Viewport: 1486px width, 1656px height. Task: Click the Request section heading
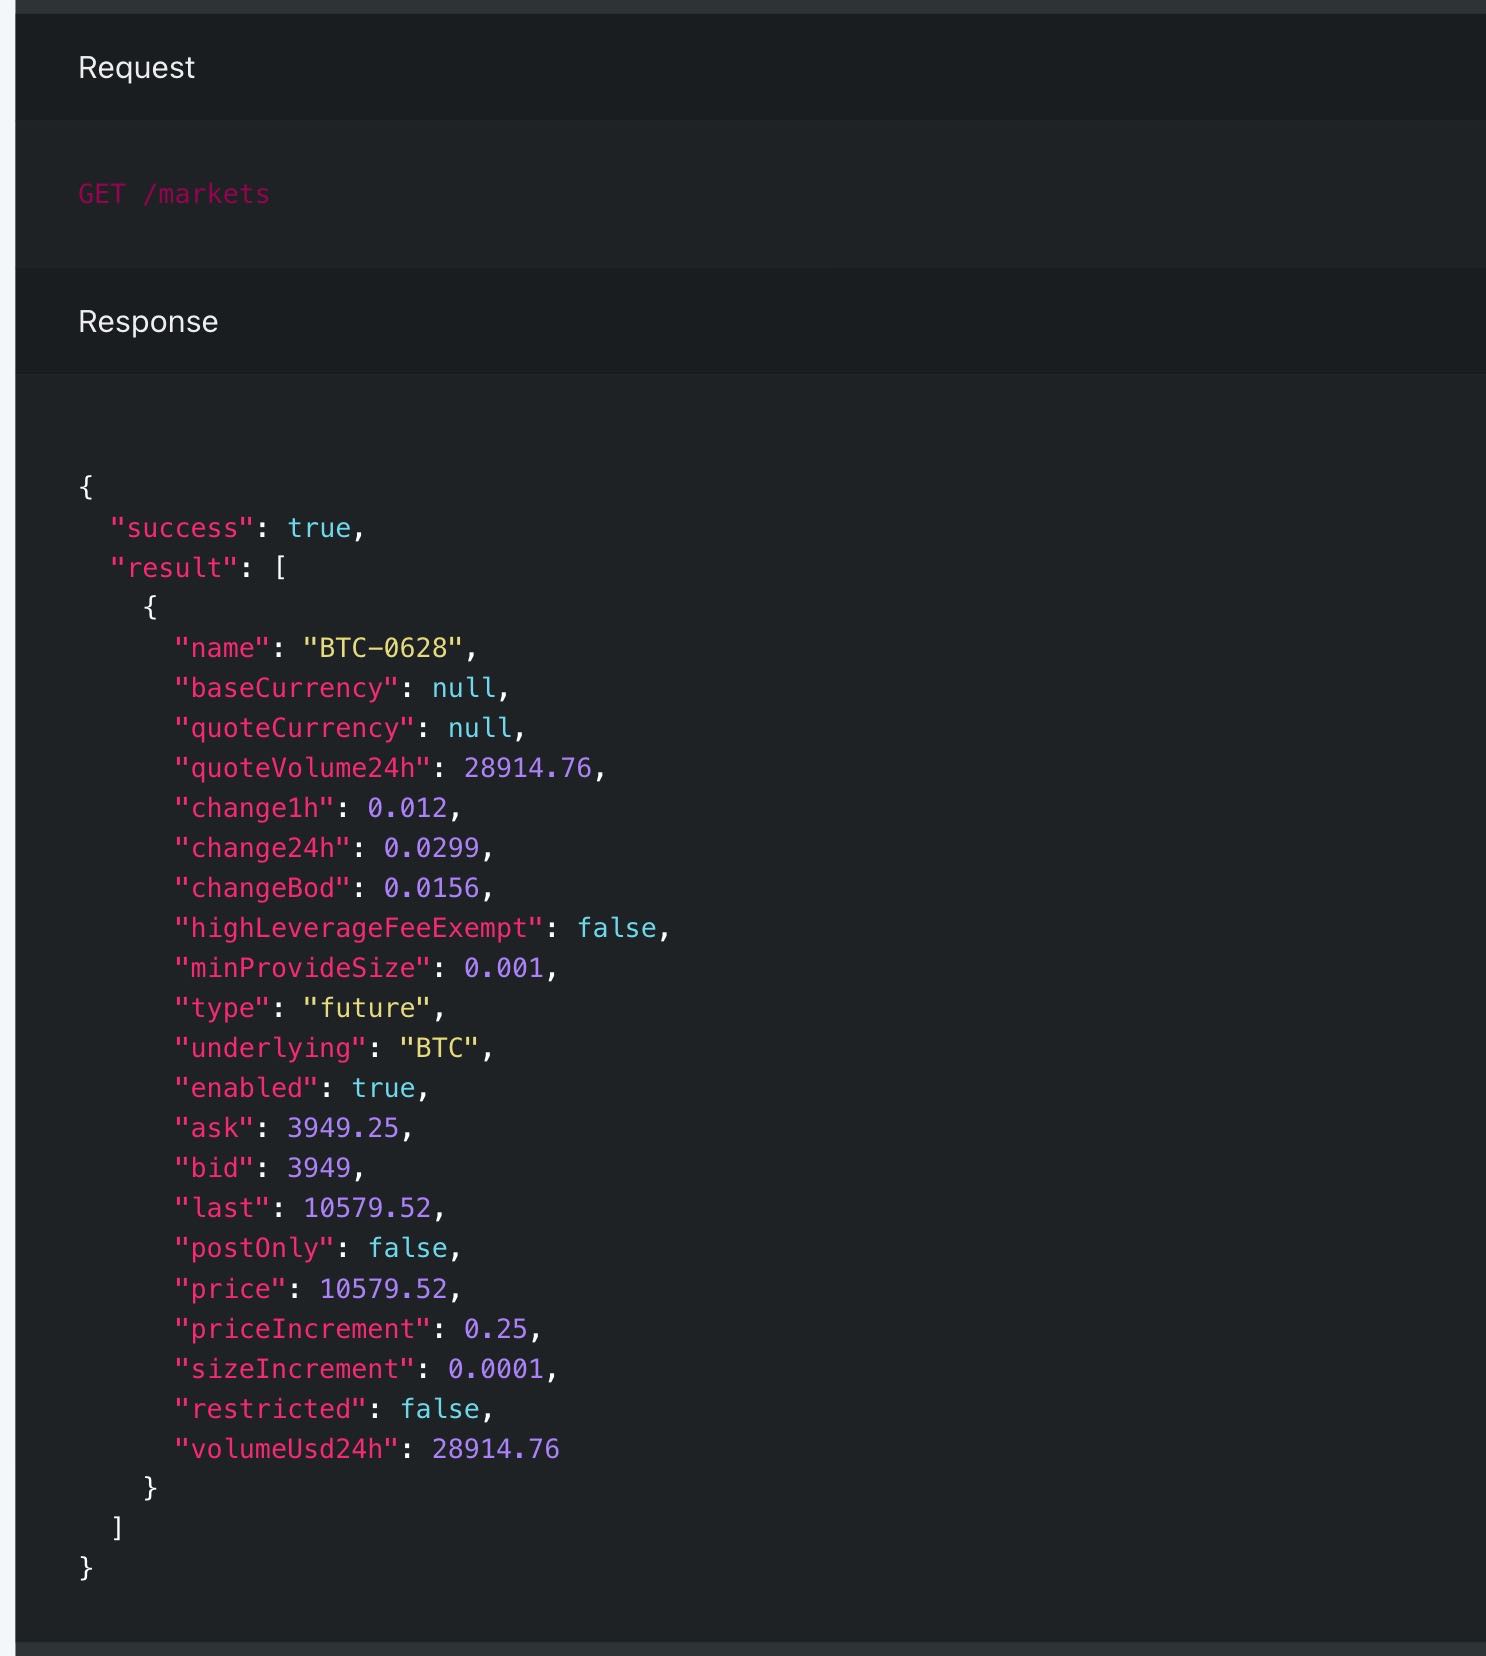pyautogui.click(x=136, y=68)
